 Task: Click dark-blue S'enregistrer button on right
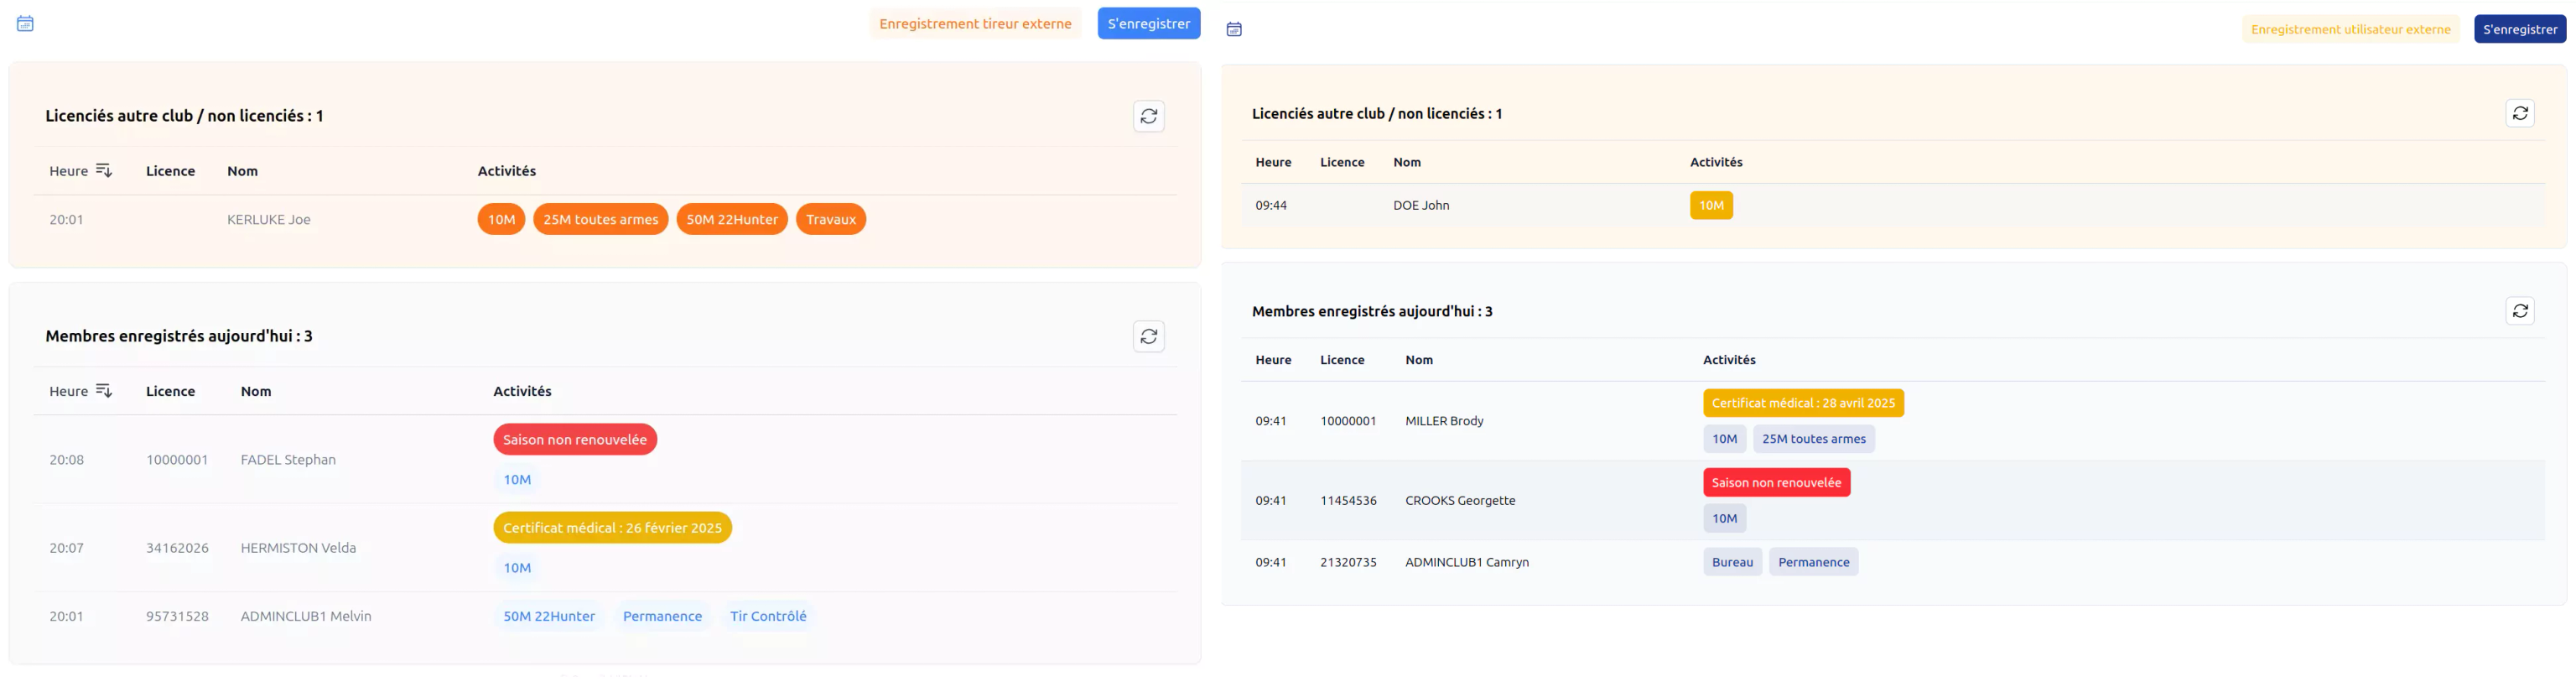[2519, 29]
